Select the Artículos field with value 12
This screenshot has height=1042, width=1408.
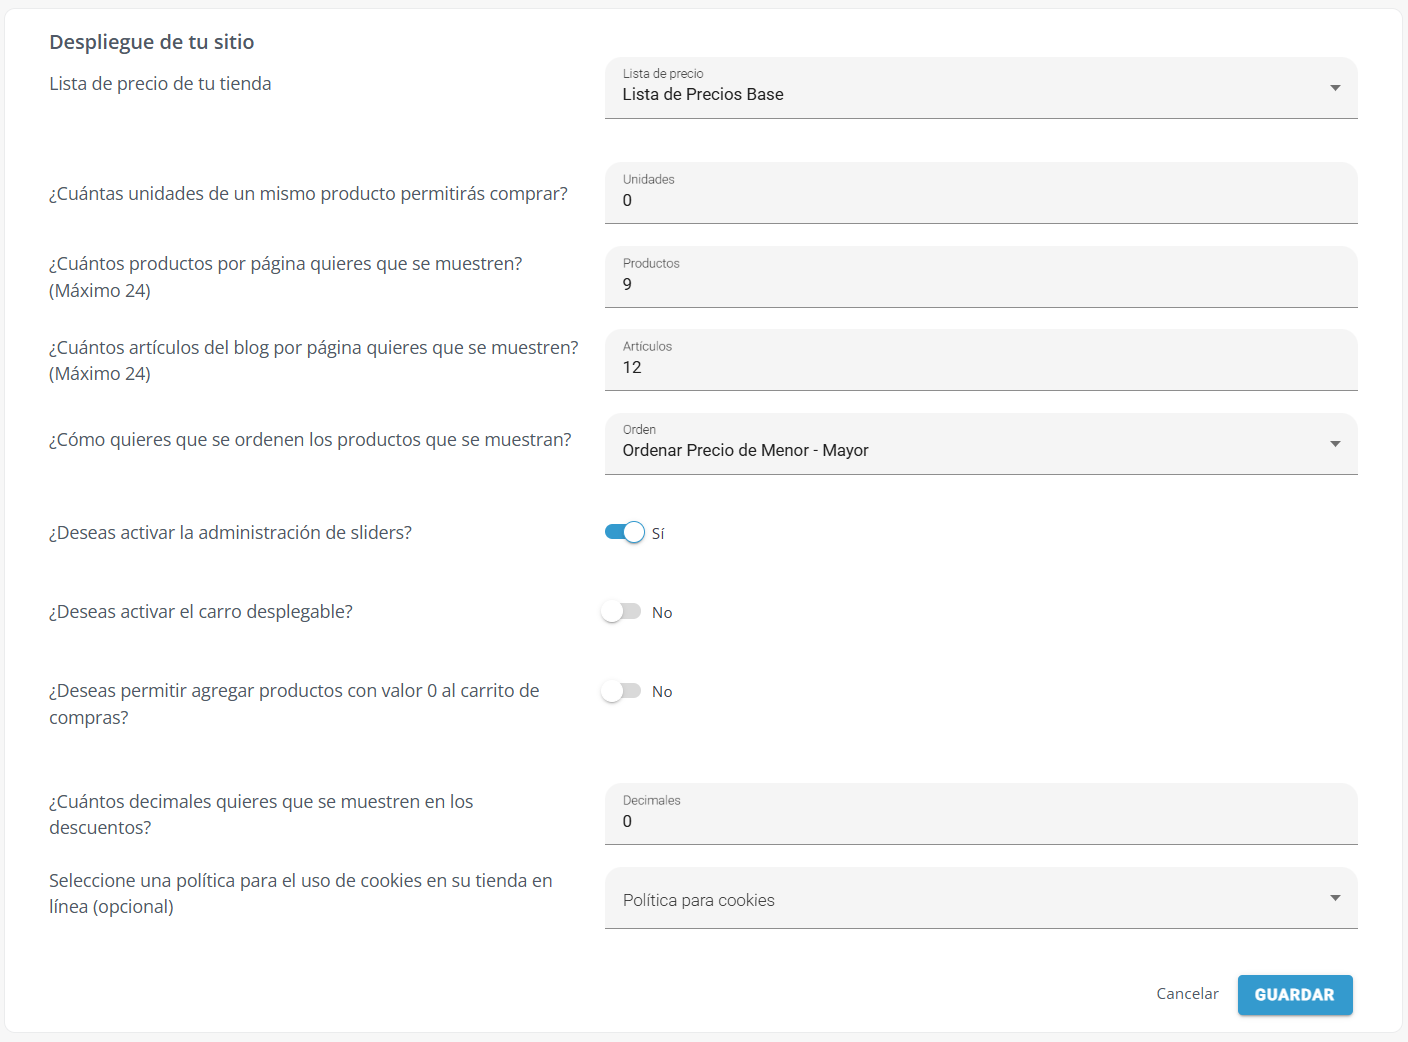(980, 367)
